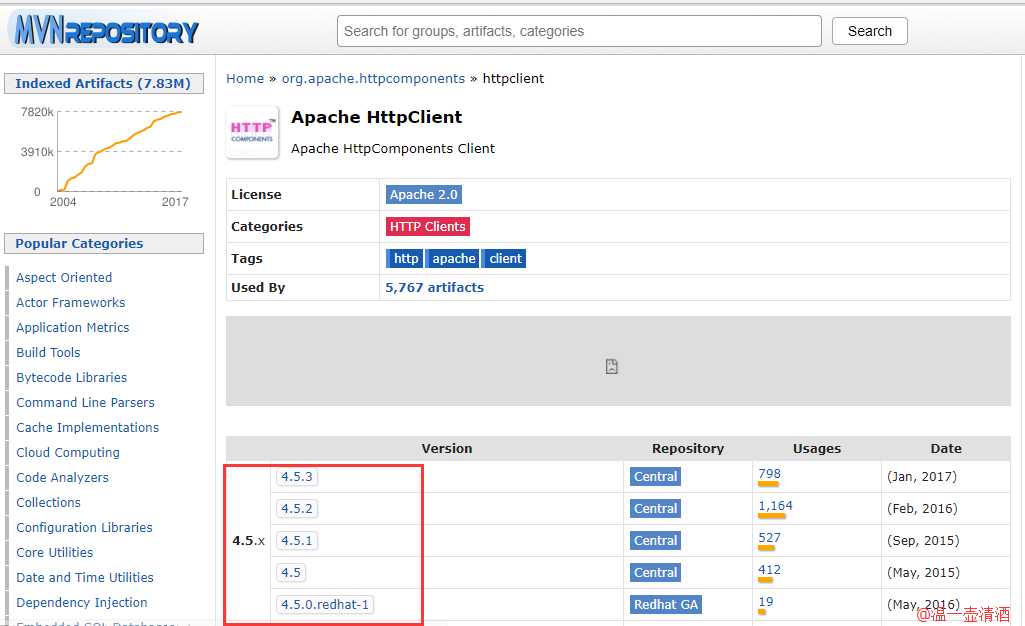Open the 527 usages link
1025x626 pixels.
pyautogui.click(x=769, y=538)
